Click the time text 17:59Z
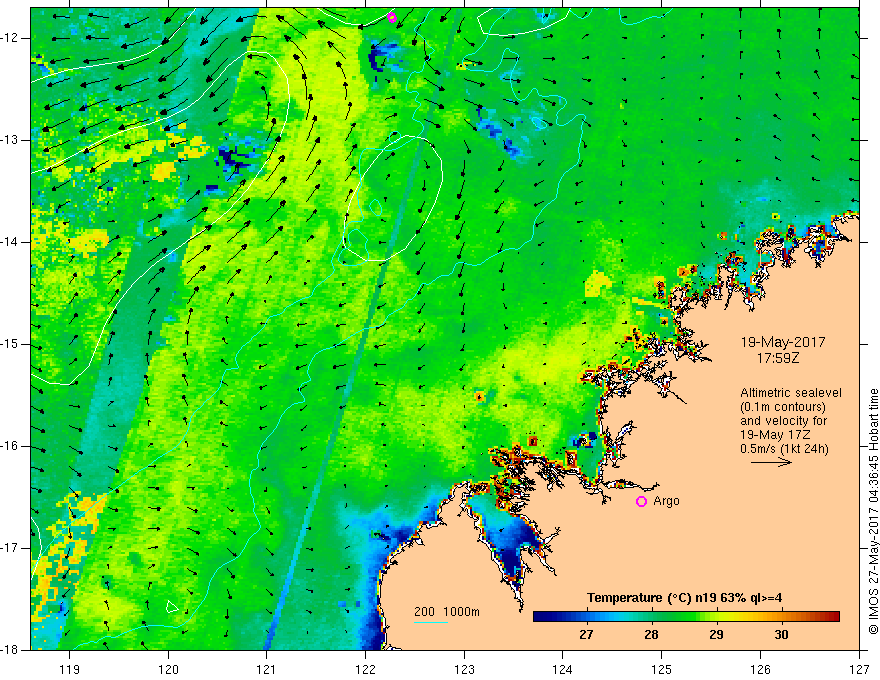 pyautogui.click(x=777, y=358)
